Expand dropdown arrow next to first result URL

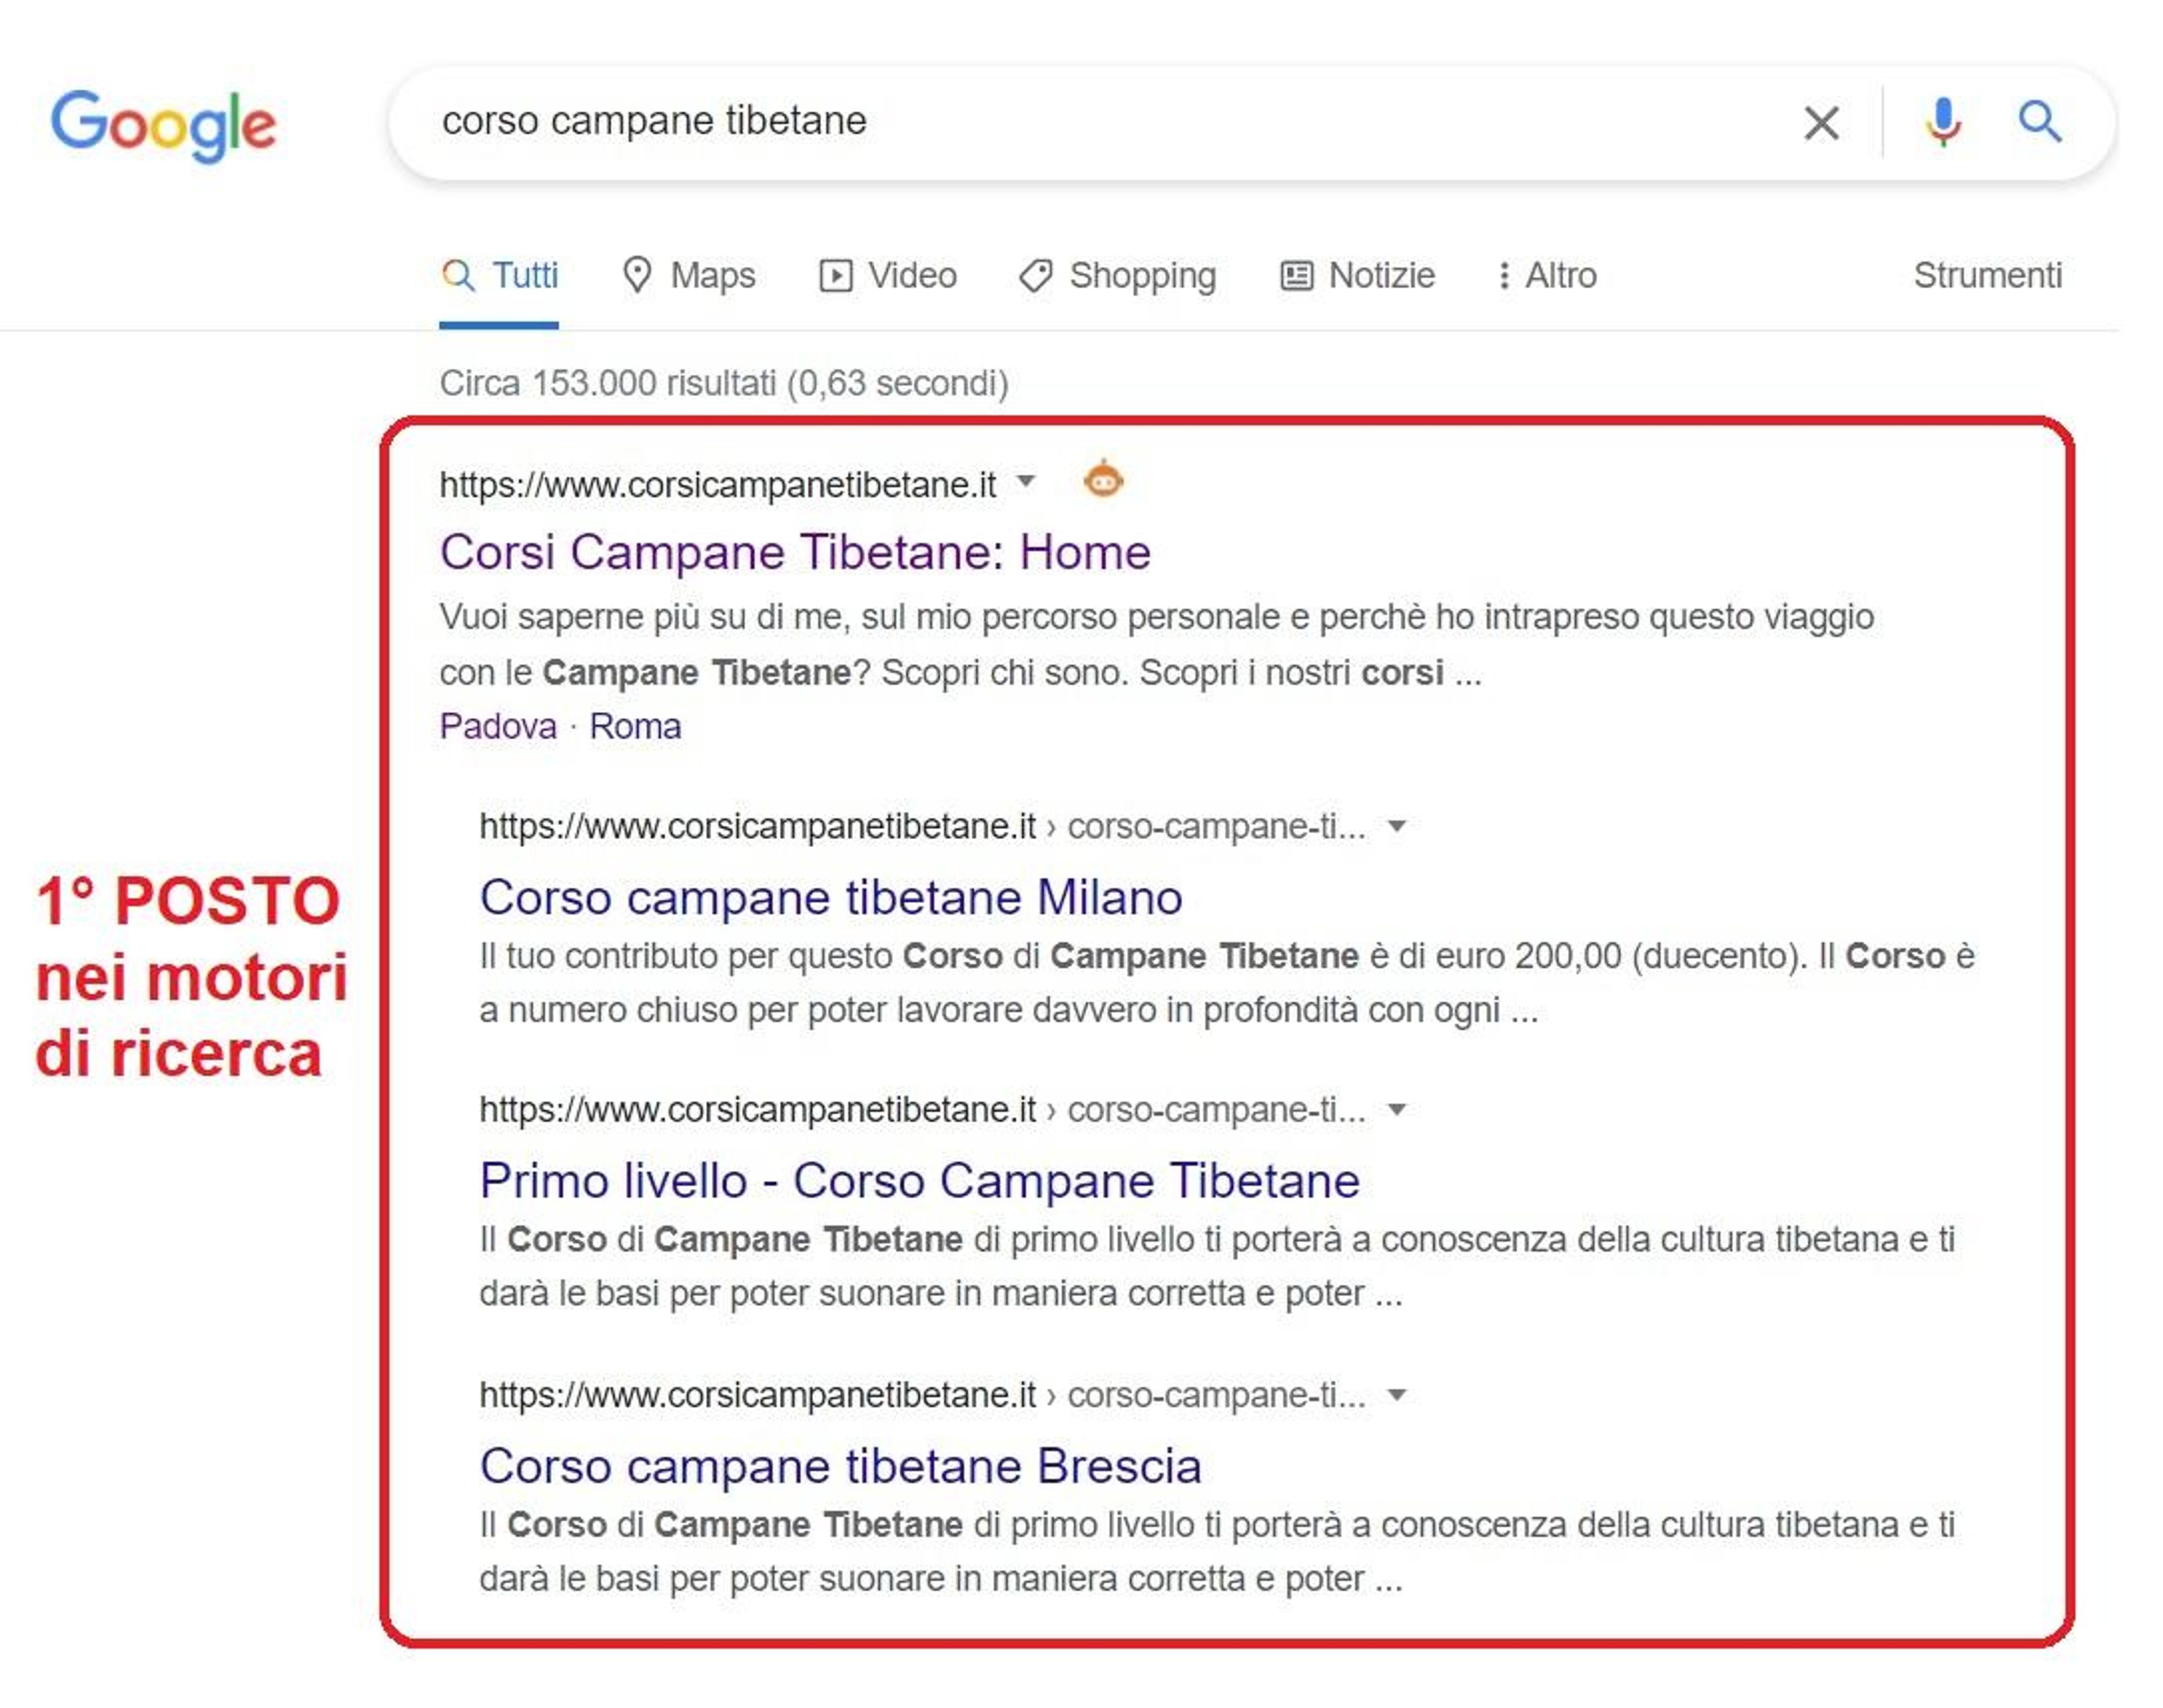click(x=1025, y=482)
